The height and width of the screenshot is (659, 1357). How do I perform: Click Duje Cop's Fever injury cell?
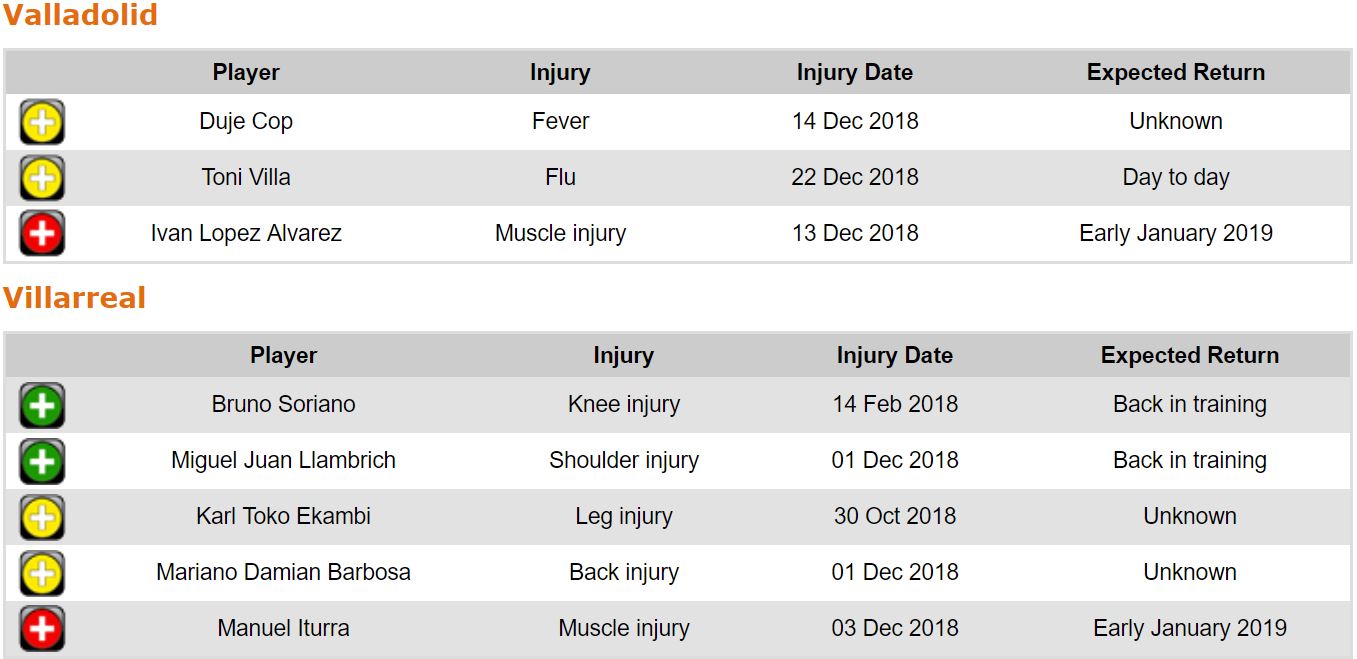pyautogui.click(x=560, y=121)
